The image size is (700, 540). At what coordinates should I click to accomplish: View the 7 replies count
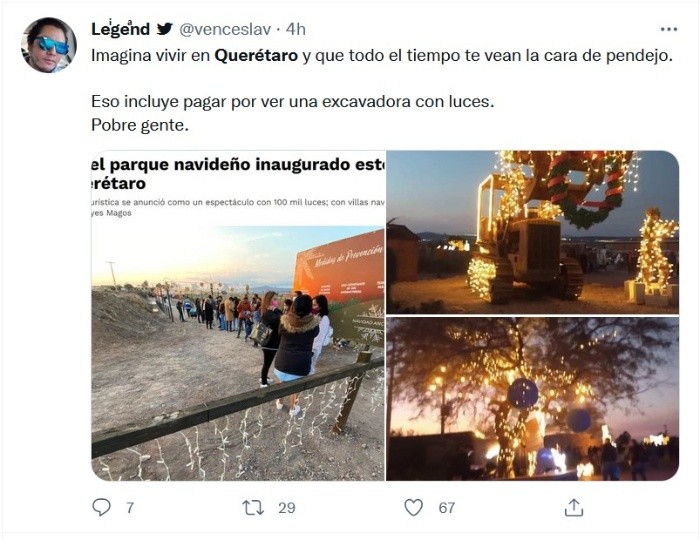click(129, 508)
